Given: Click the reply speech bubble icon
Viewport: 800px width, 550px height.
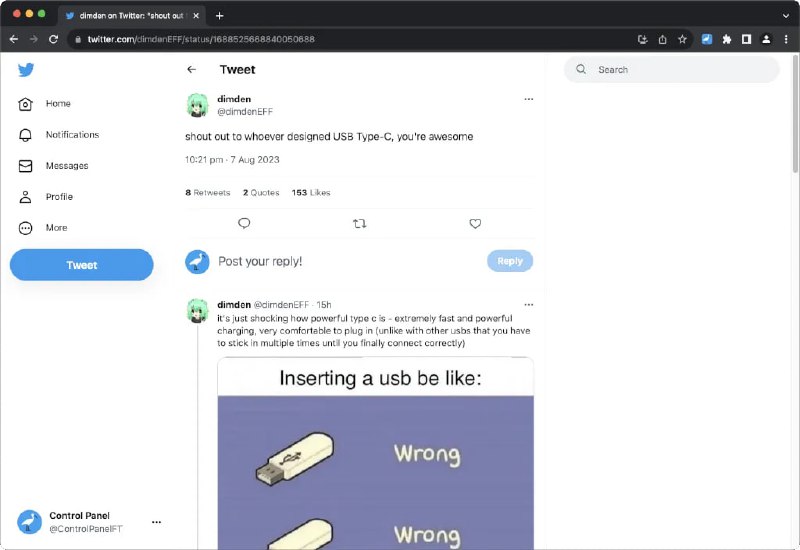Looking at the screenshot, I should (244, 224).
